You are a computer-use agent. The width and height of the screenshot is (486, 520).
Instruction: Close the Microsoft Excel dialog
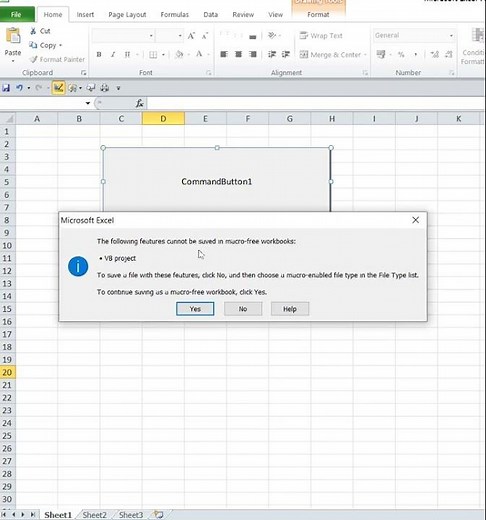click(x=415, y=220)
